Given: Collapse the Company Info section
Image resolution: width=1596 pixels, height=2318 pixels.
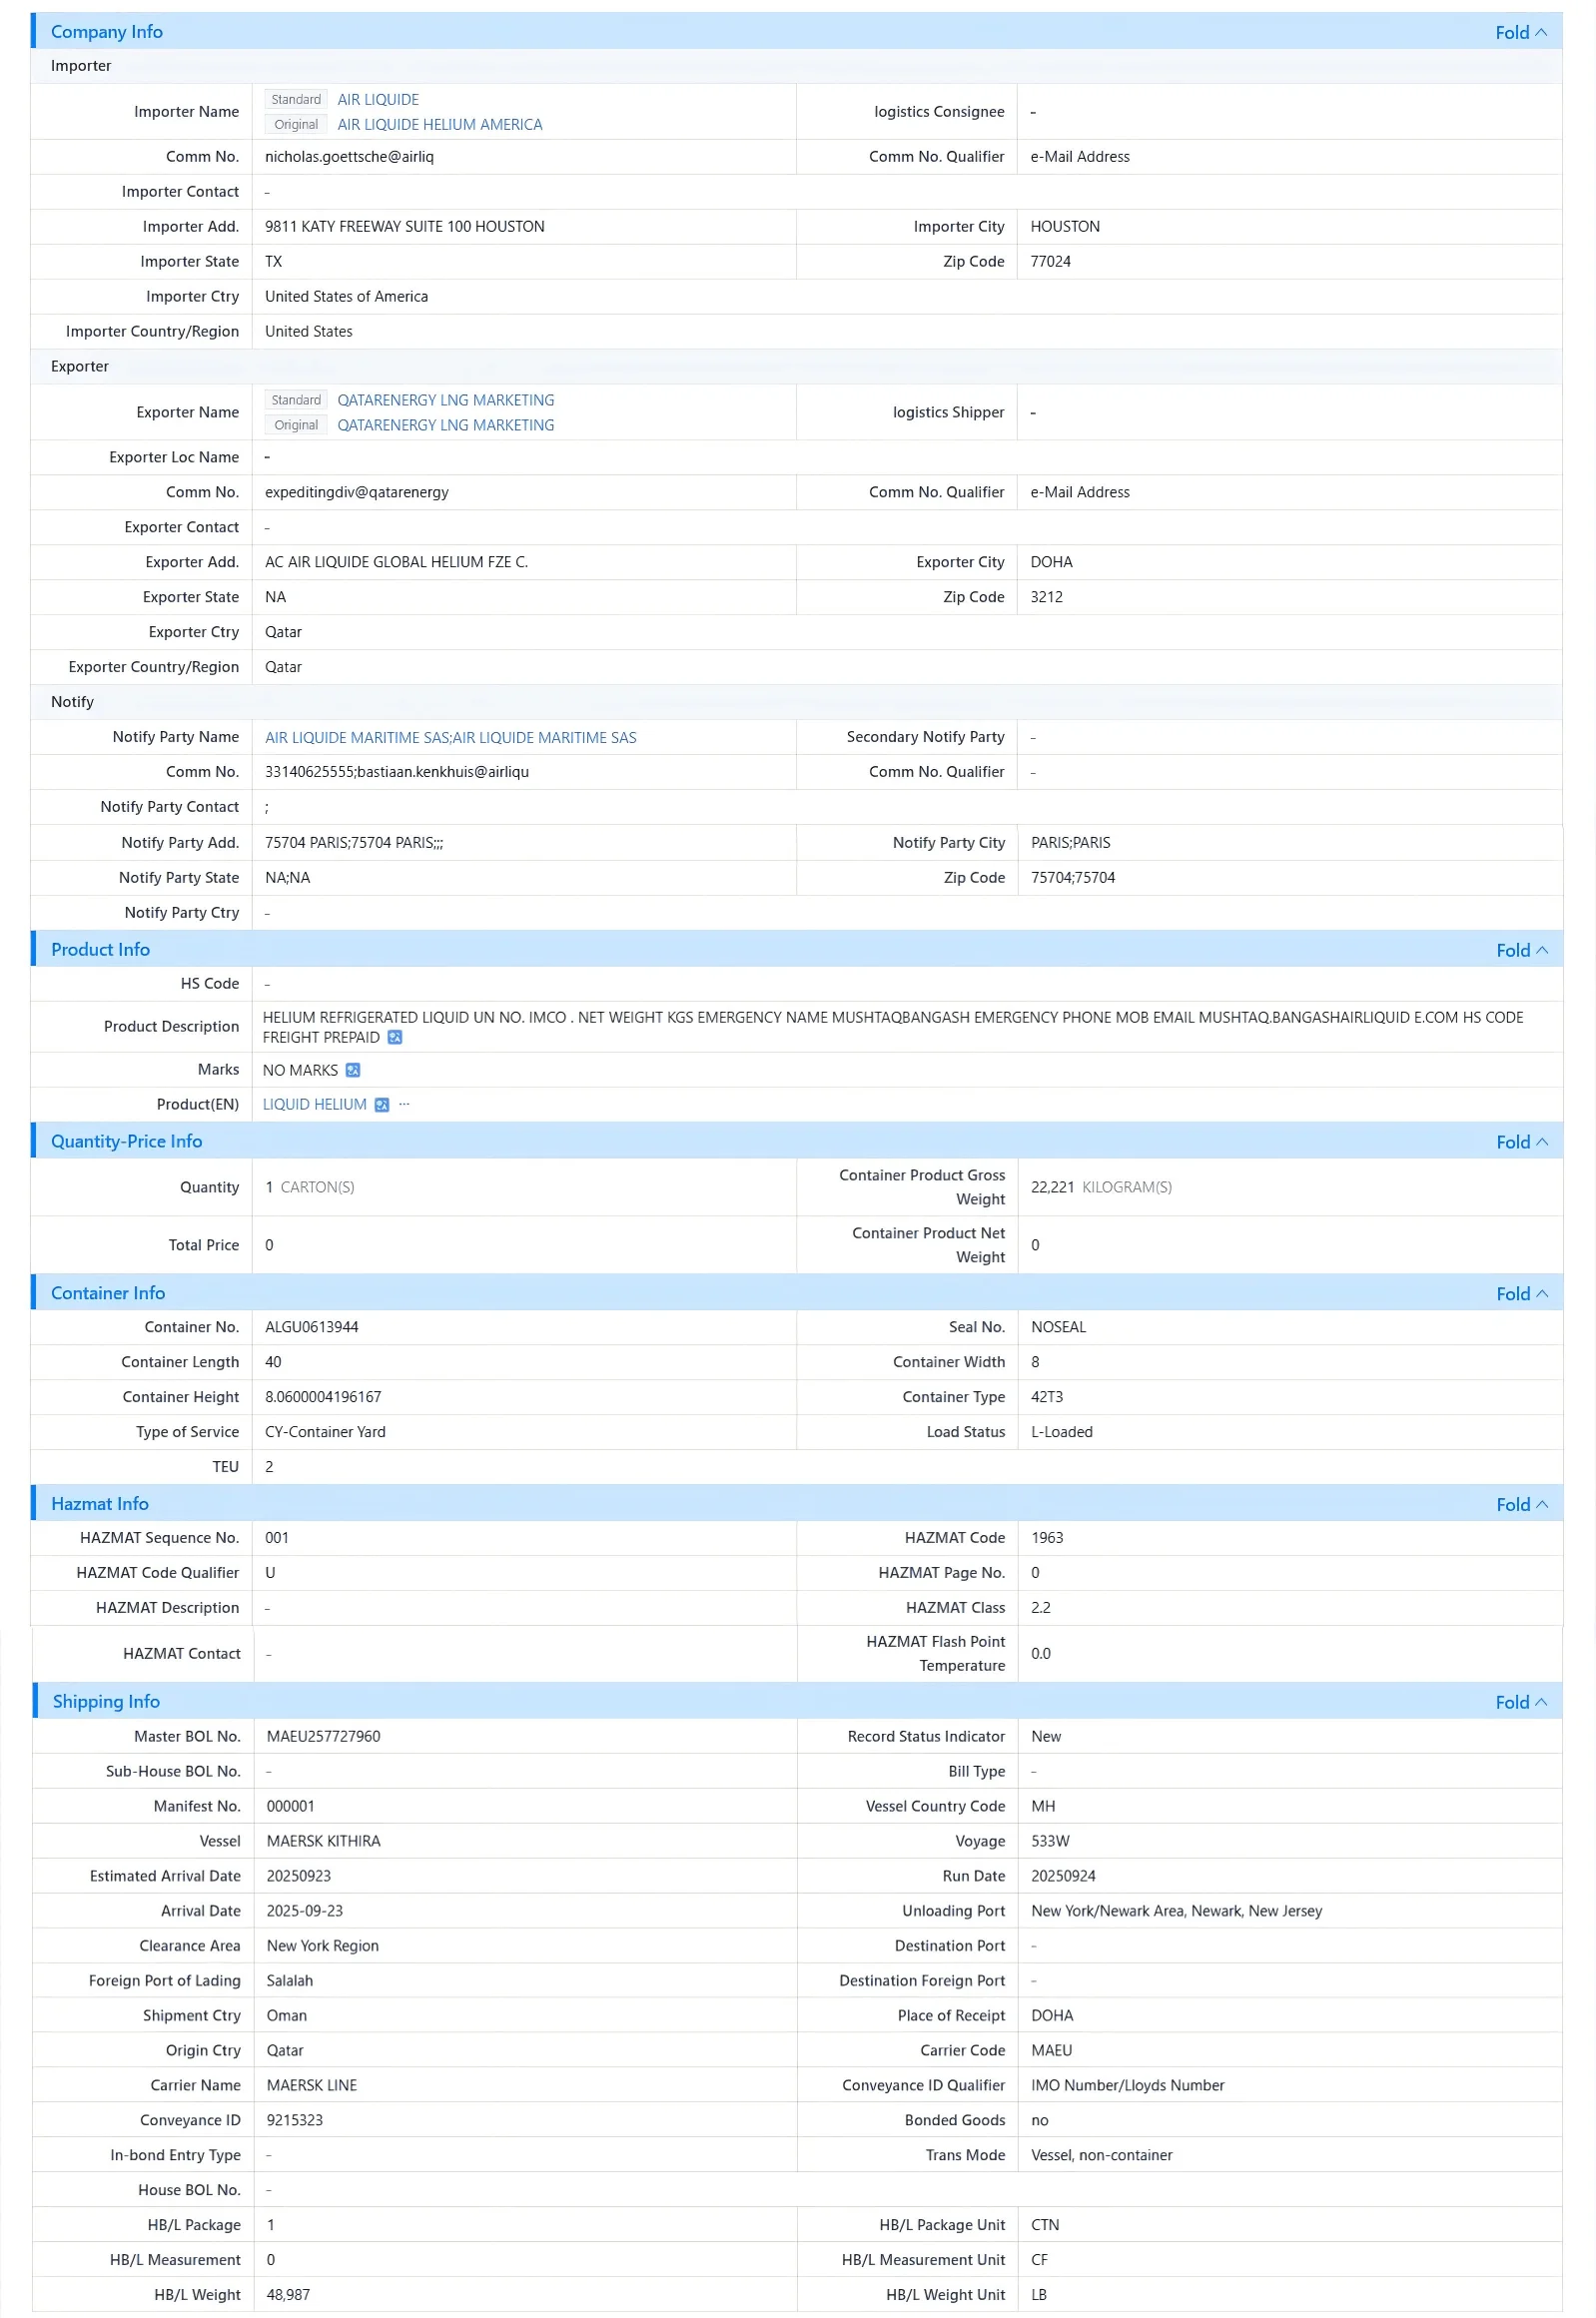Looking at the screenshot, I should coord(1521,32).
